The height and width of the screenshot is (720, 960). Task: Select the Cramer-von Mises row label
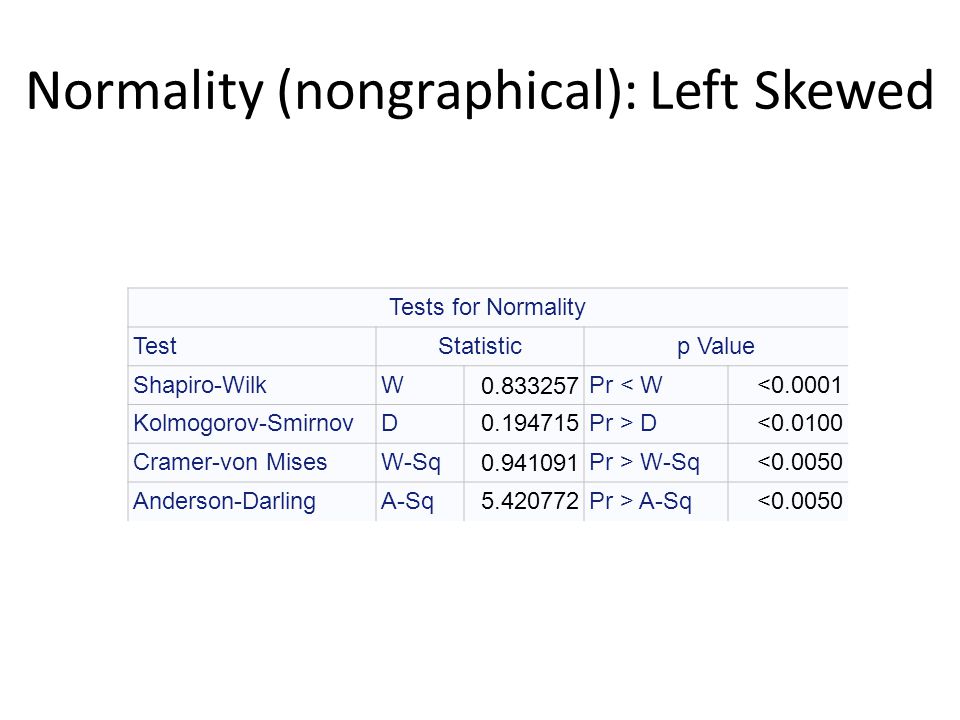click(230, 462)
